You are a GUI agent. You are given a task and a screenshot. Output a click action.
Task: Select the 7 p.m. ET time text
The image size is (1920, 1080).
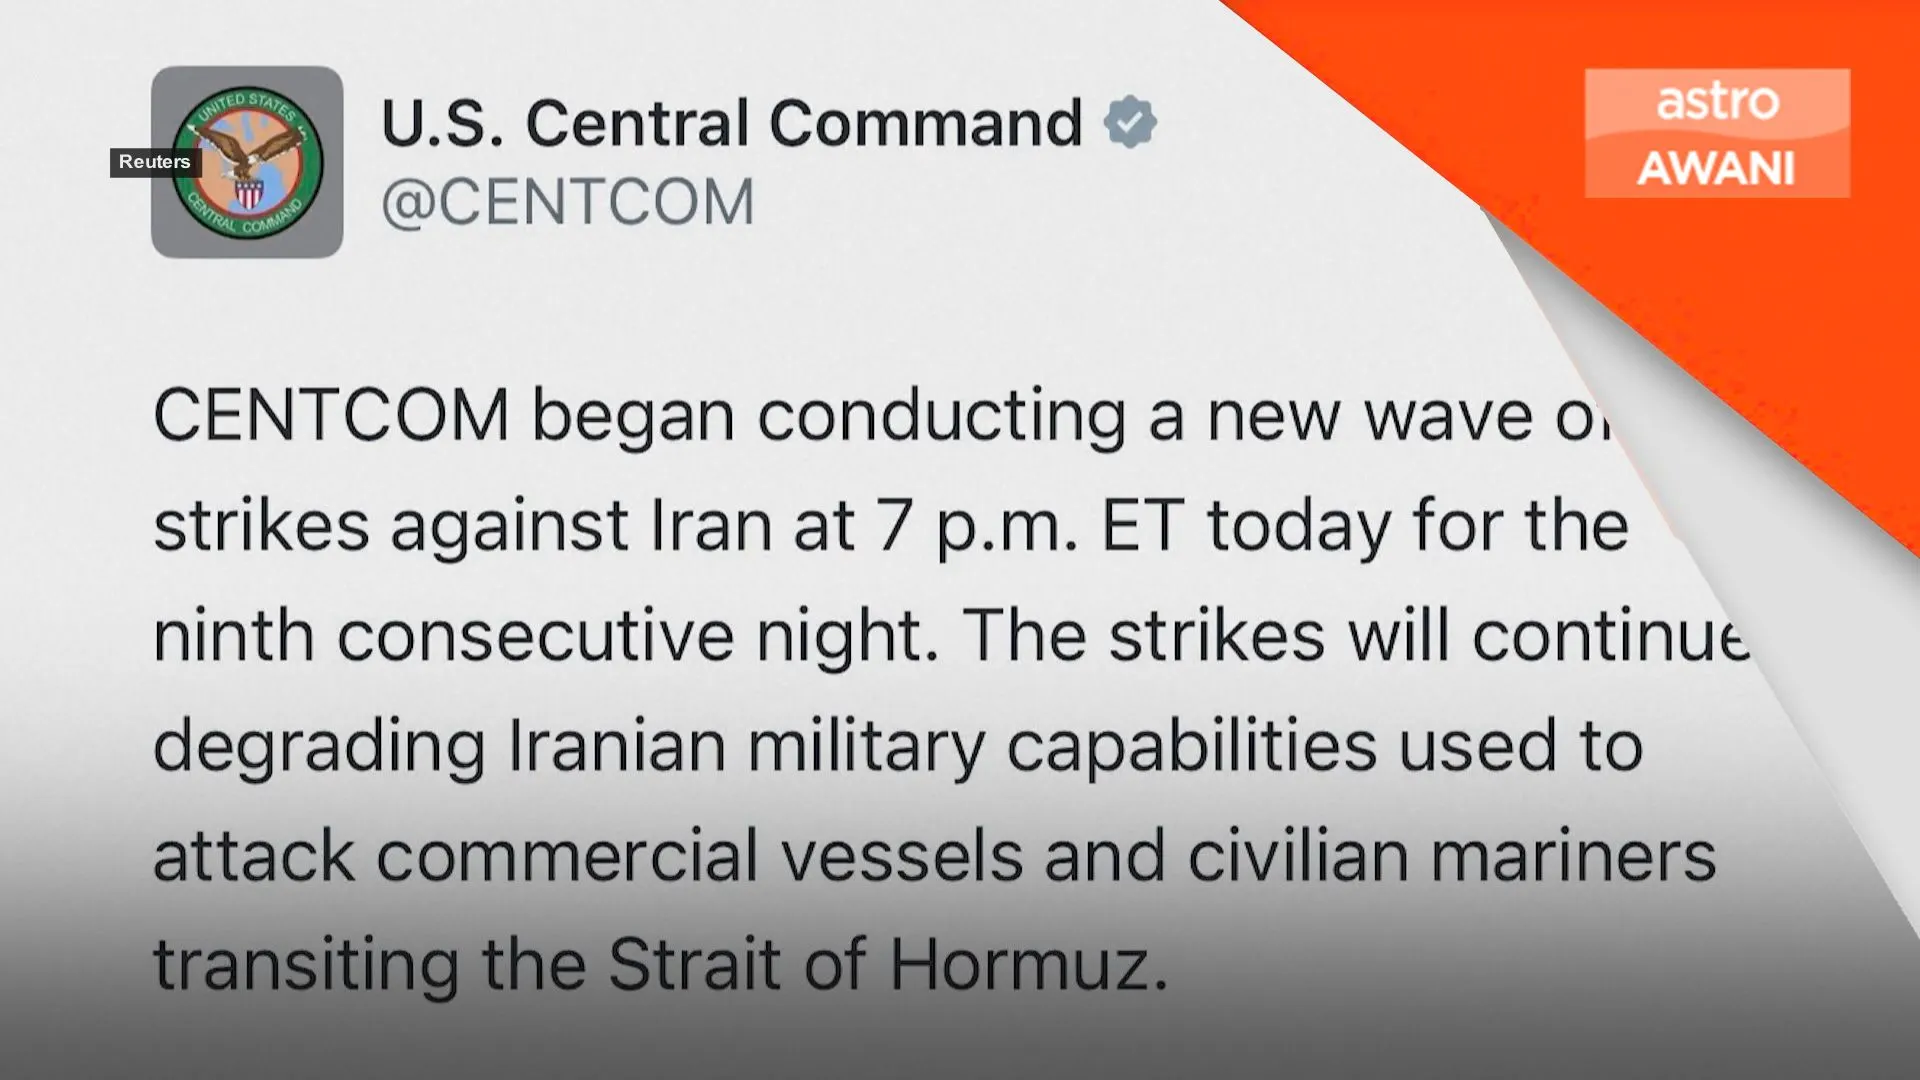[x=1031, y=527]
